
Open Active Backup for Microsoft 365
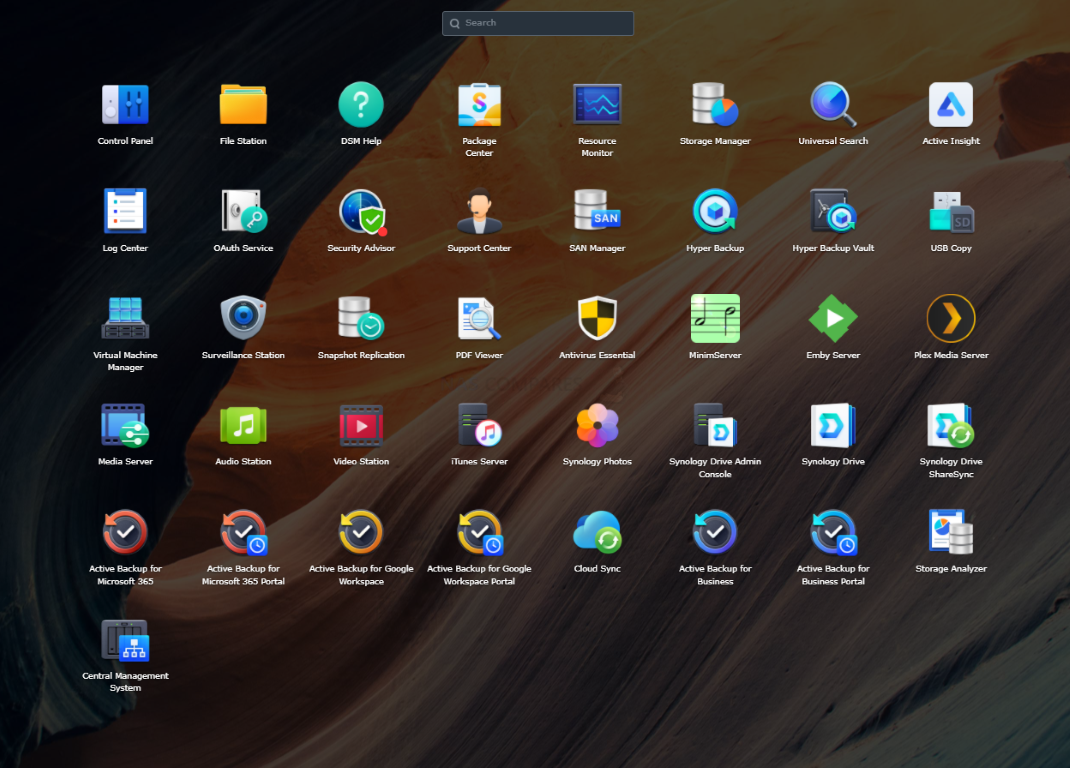point(126,532)
